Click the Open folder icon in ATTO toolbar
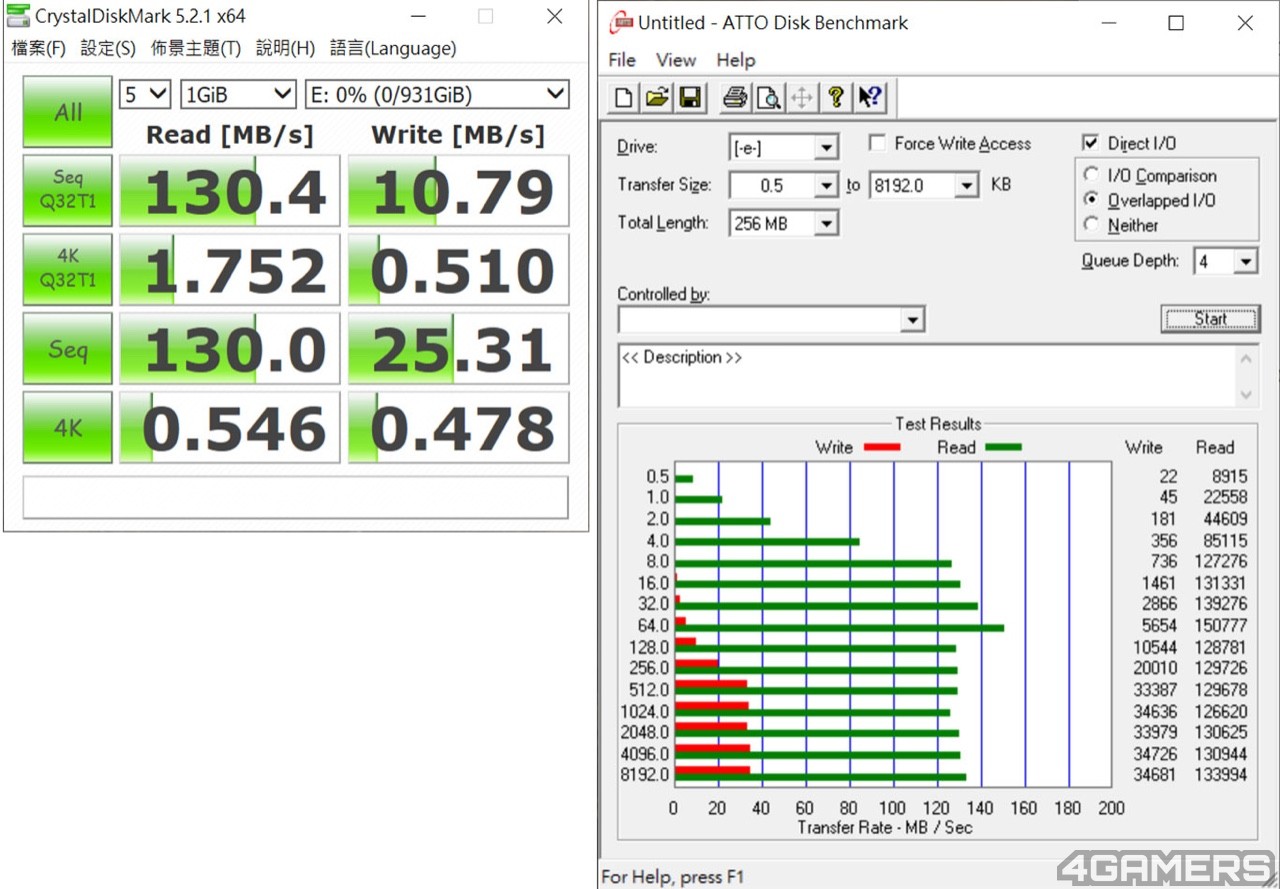The height and width of the screenshot is (889, 1280). [657, 97]
